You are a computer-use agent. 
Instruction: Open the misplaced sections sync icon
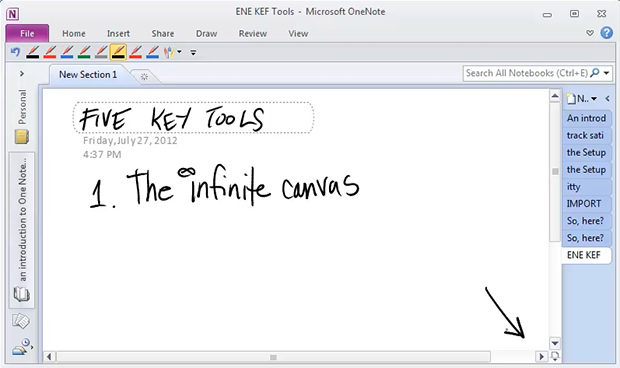(21, 347)
